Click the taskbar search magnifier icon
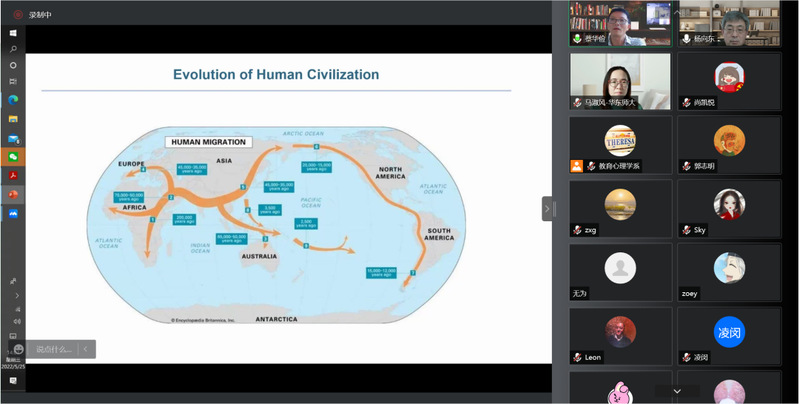Screen dimensions: 799x404 pos(13,49)
